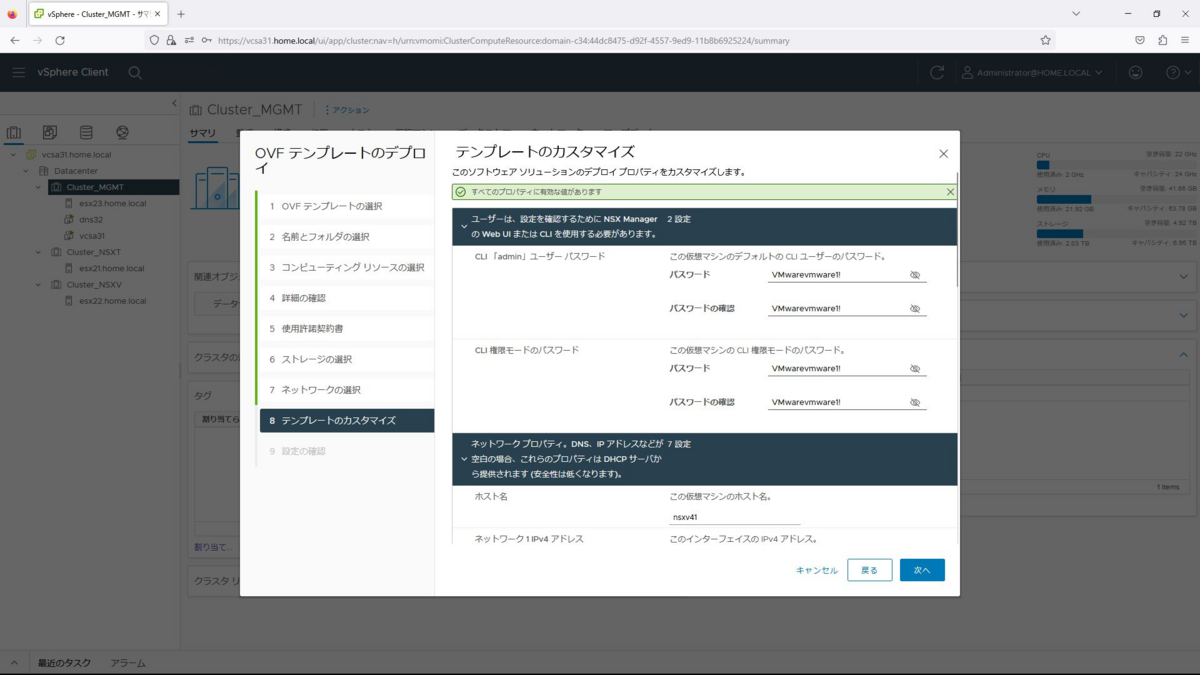Collapse the left navigation panel arrow
The width and height of the screenshot is (1200, 675).
tap(174, 103)
